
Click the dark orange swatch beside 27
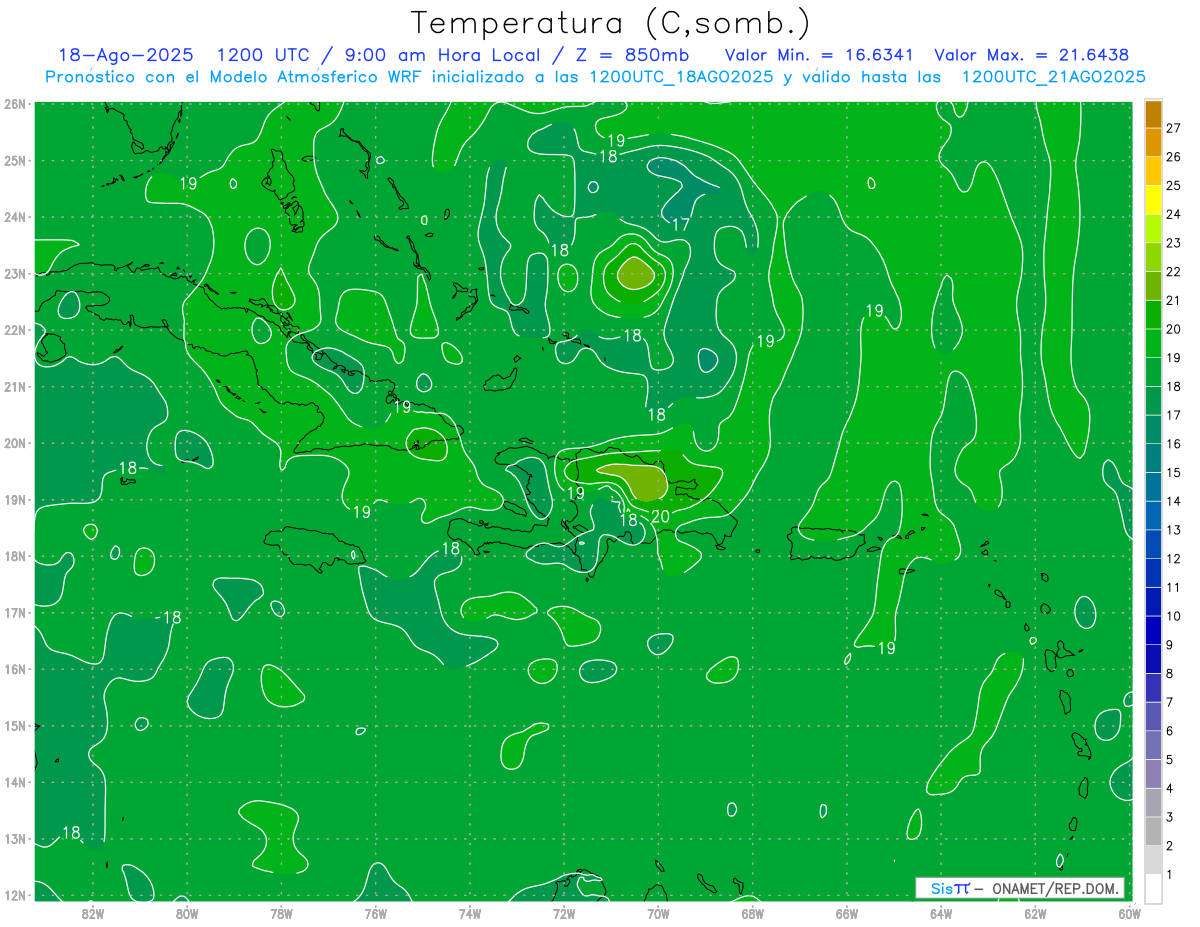coord(1153,114)
